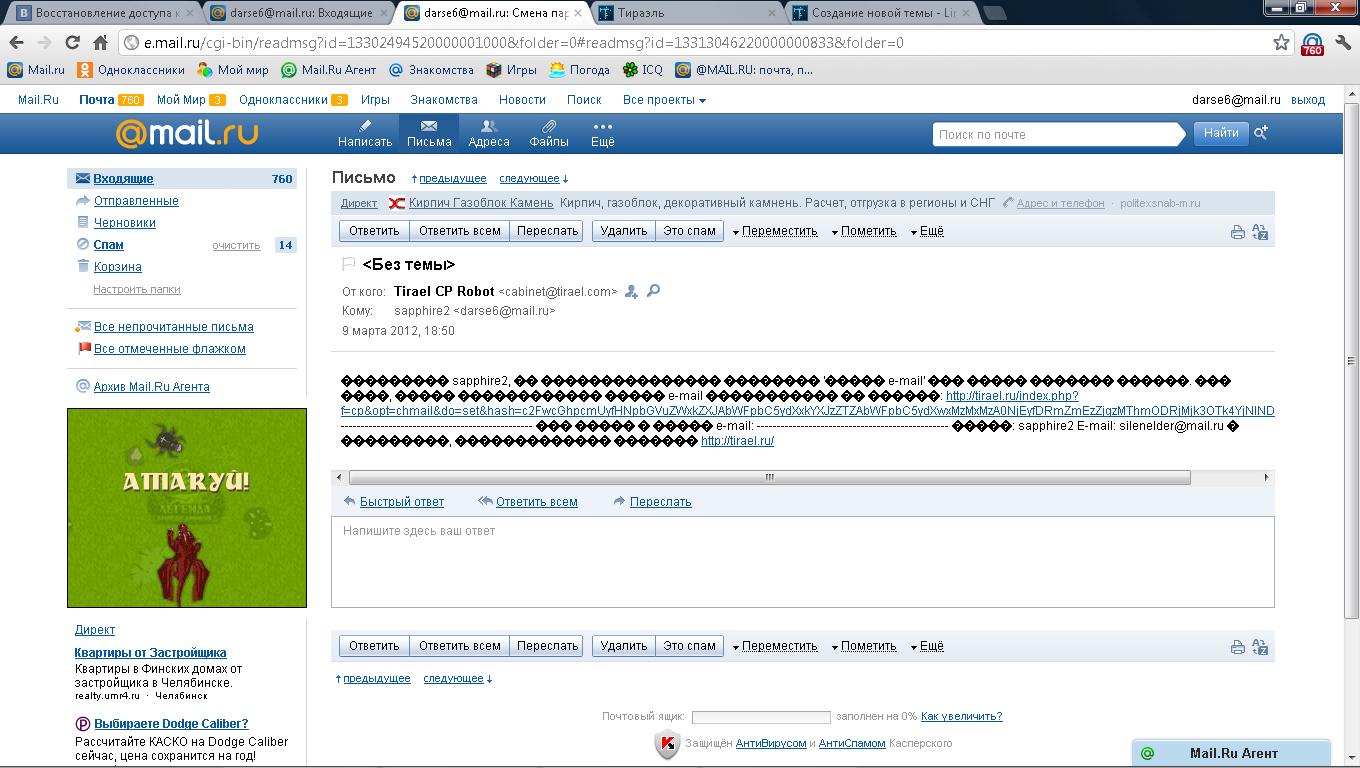Open Настроить папки link

coord(137,289)
